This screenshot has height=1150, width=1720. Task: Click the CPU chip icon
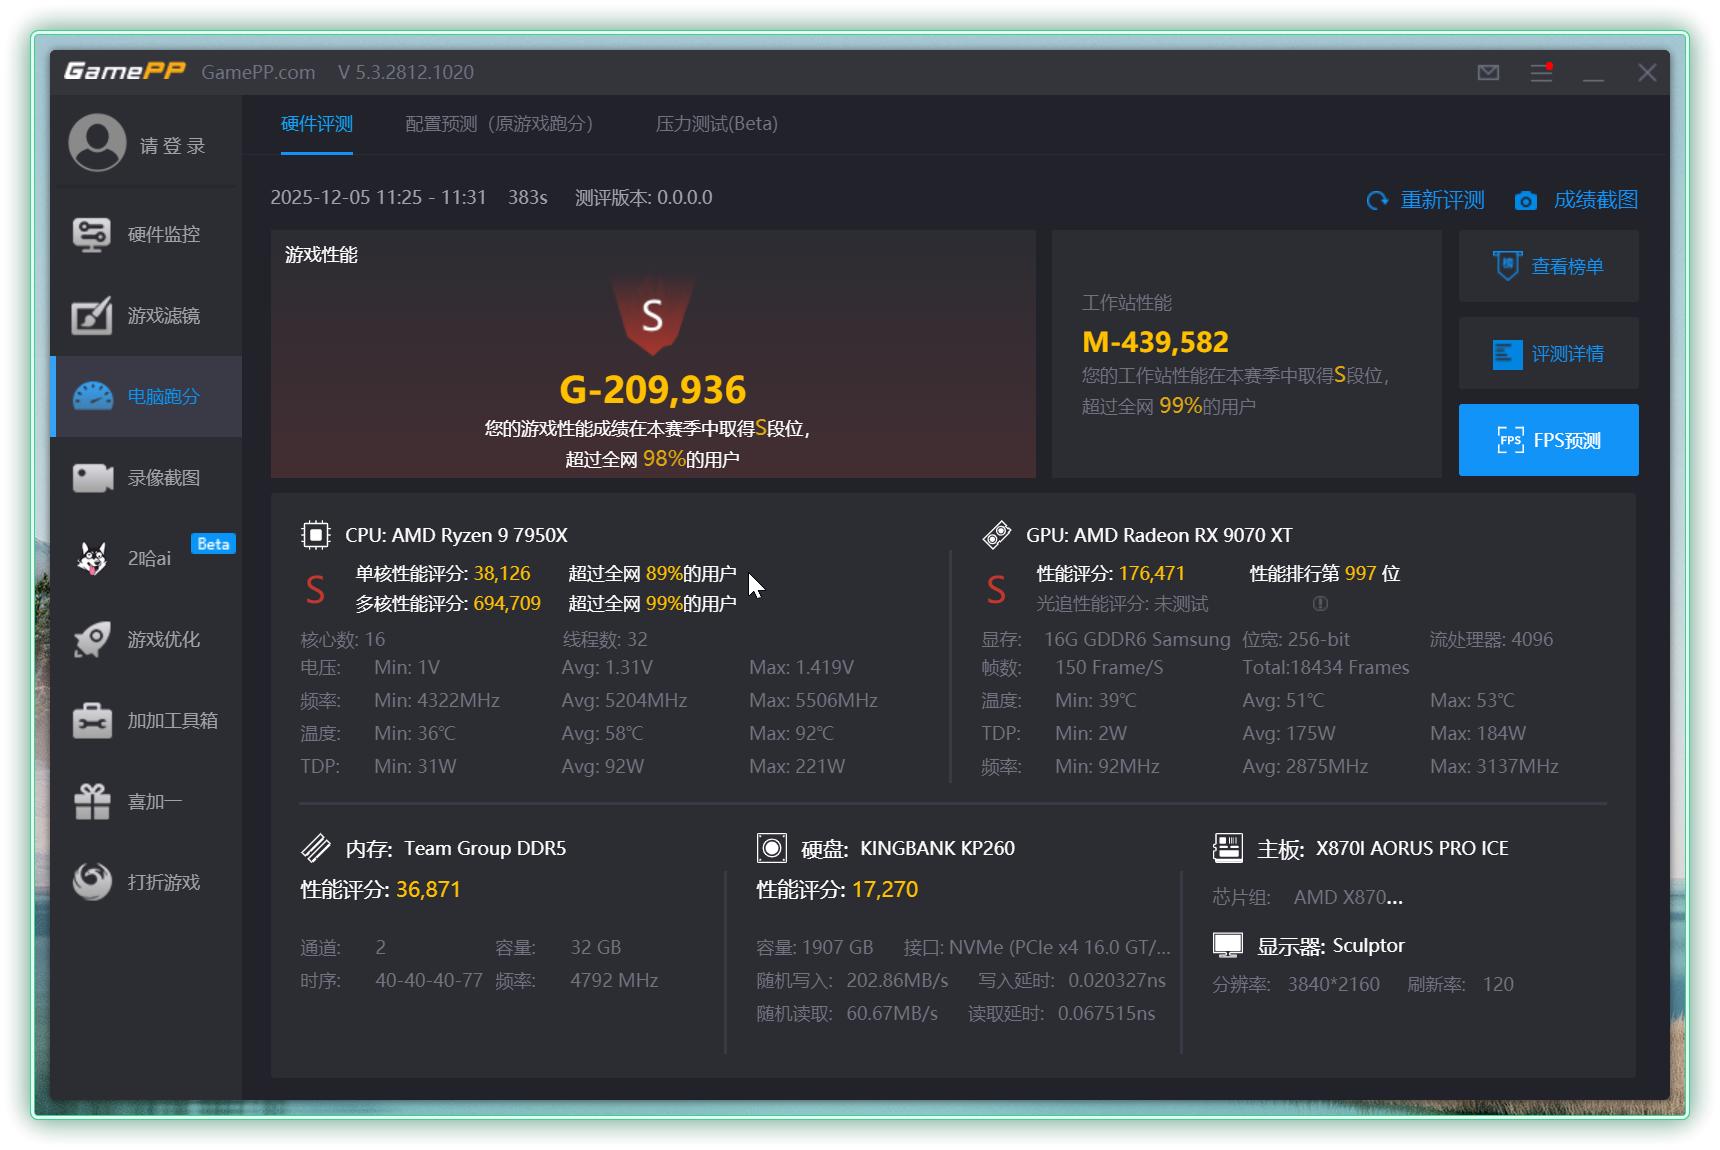pyautogui.click(x=315, y=535)
